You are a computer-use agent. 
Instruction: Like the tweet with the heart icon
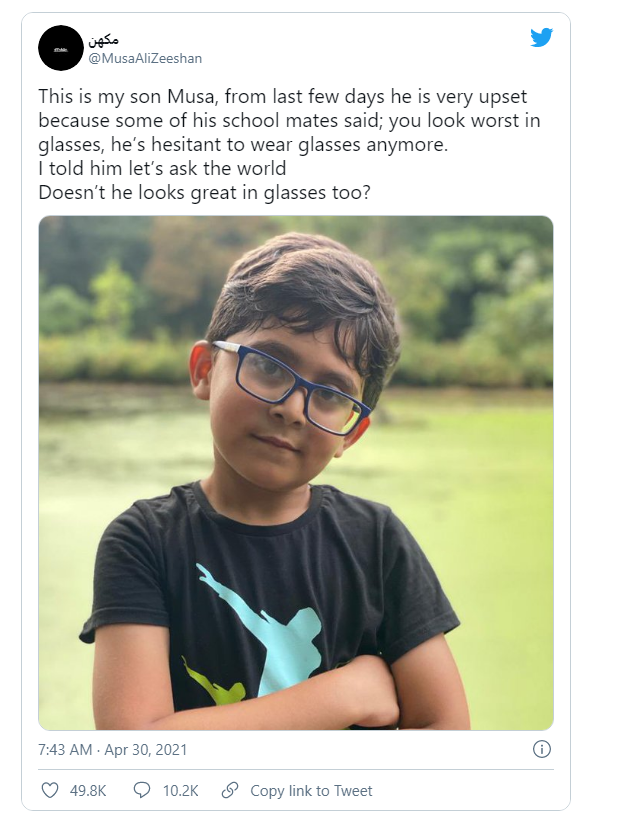point(50,791)
